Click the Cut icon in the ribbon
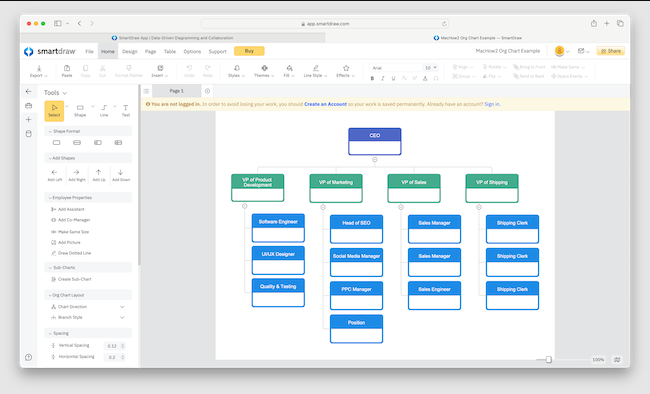 point(102,71)
